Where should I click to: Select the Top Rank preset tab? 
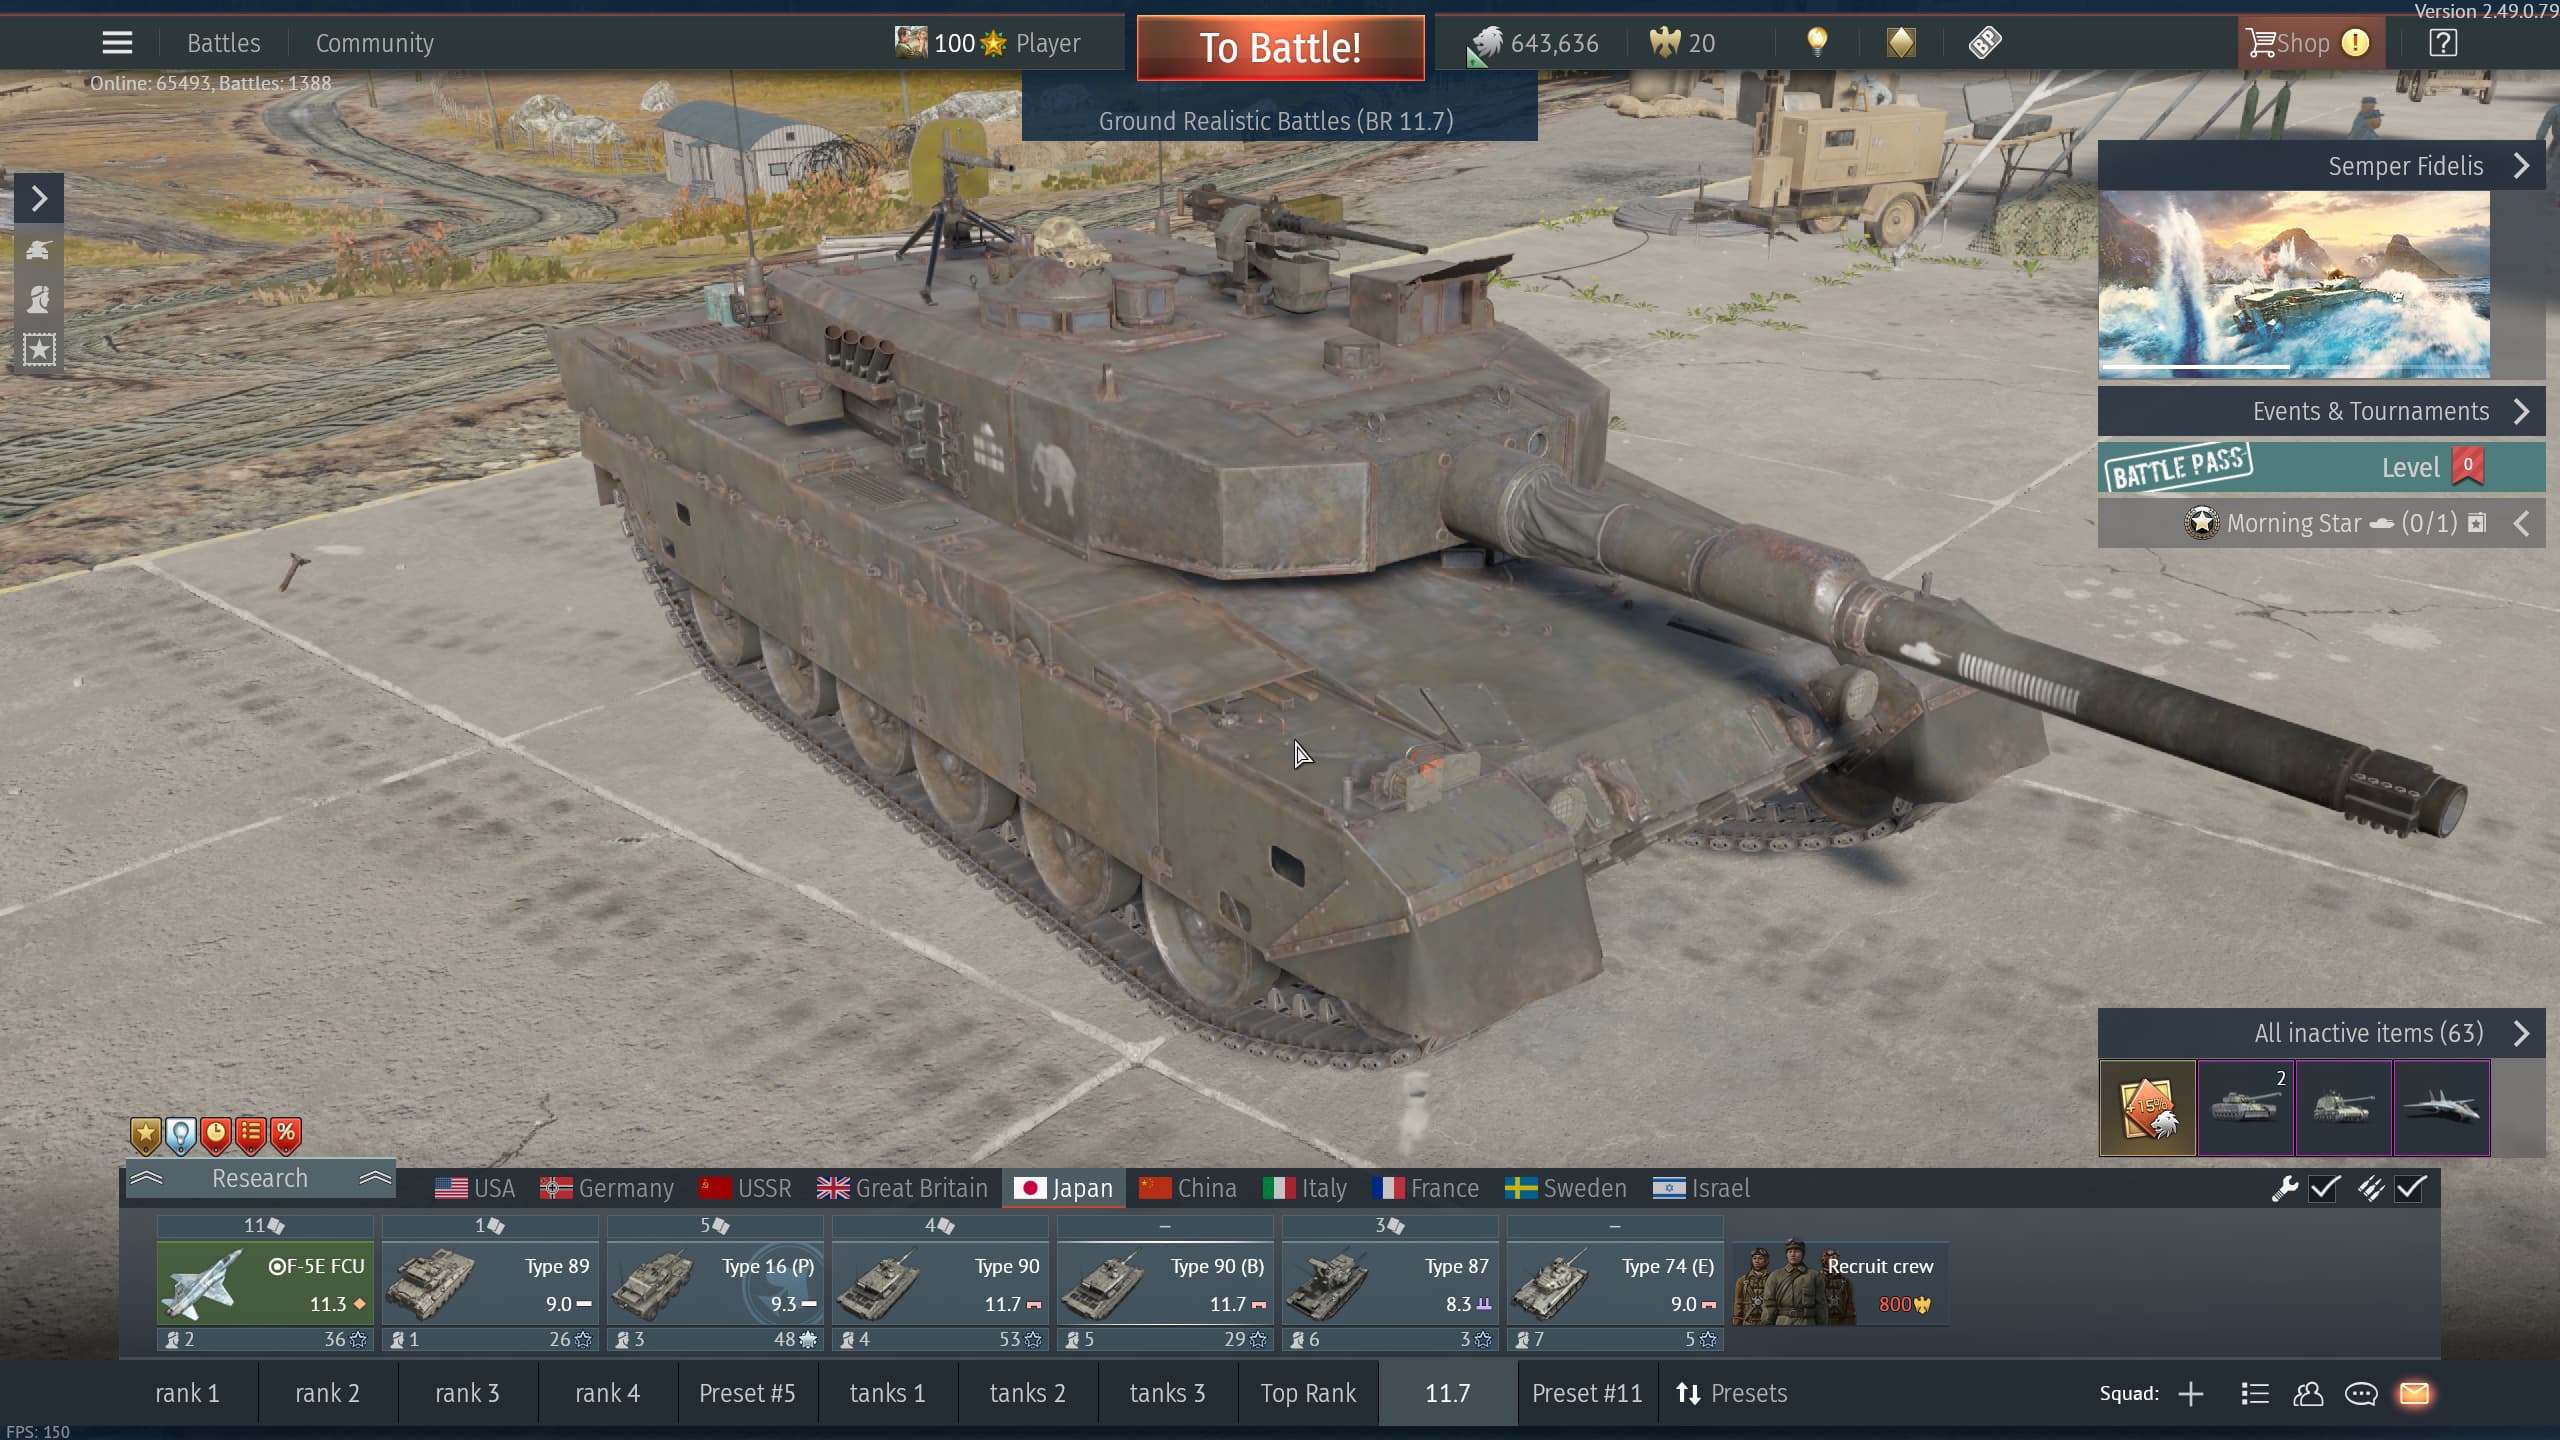[1307, 1393]
